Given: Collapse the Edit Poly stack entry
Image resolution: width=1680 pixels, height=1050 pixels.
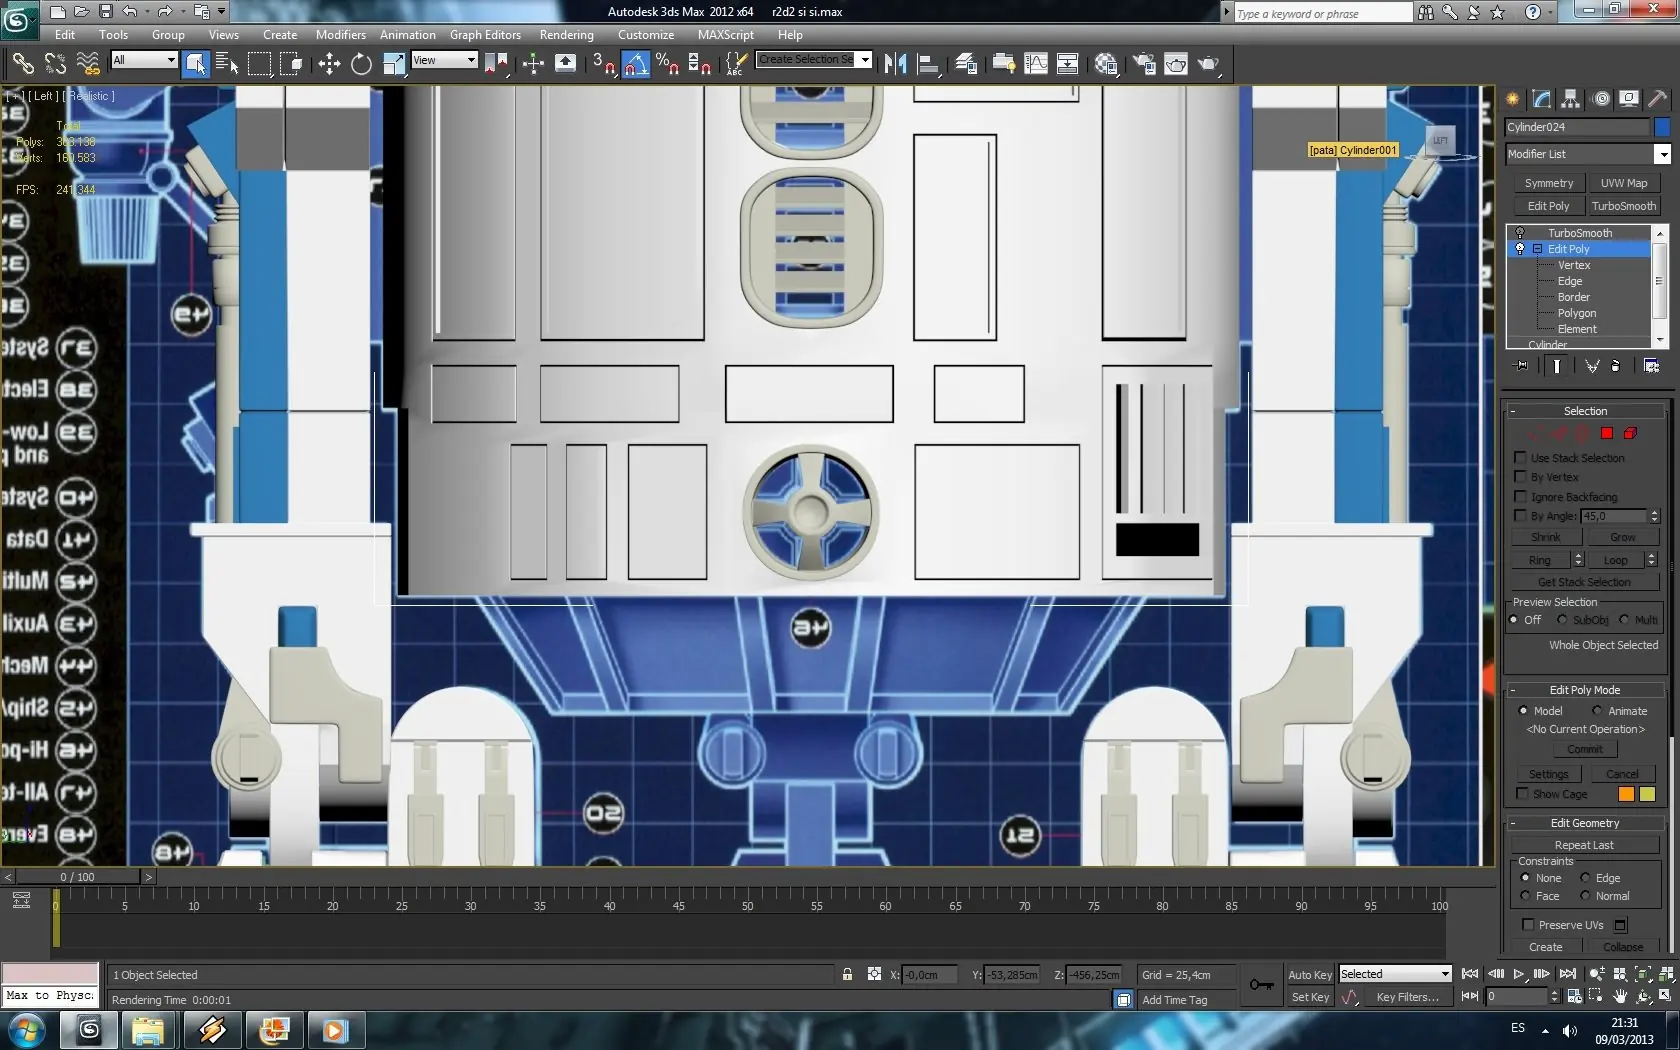Looking at the screenshot, I should pyautogui.click(x=1537, y=249).
